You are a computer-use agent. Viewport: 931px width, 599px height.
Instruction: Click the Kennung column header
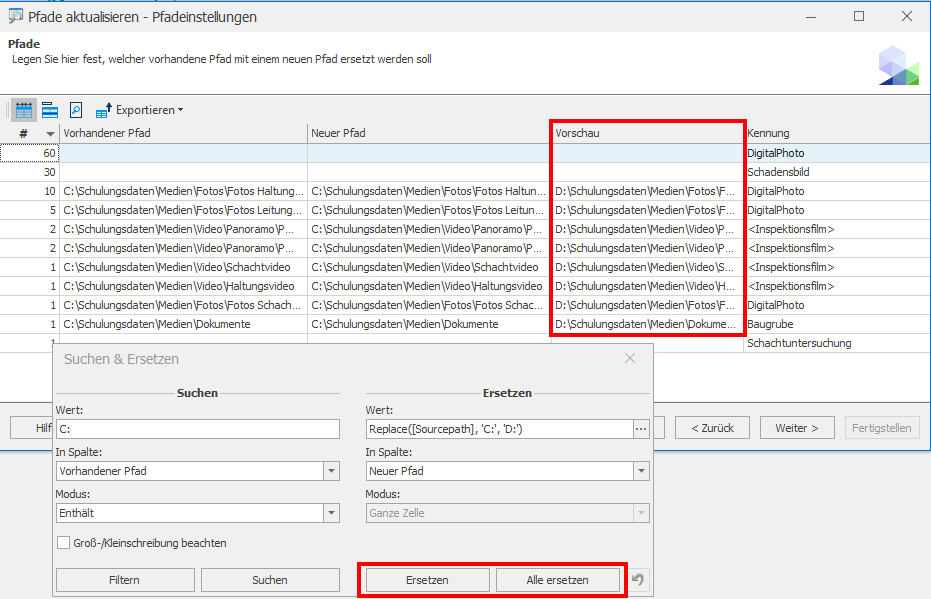[x=835, y=133]
